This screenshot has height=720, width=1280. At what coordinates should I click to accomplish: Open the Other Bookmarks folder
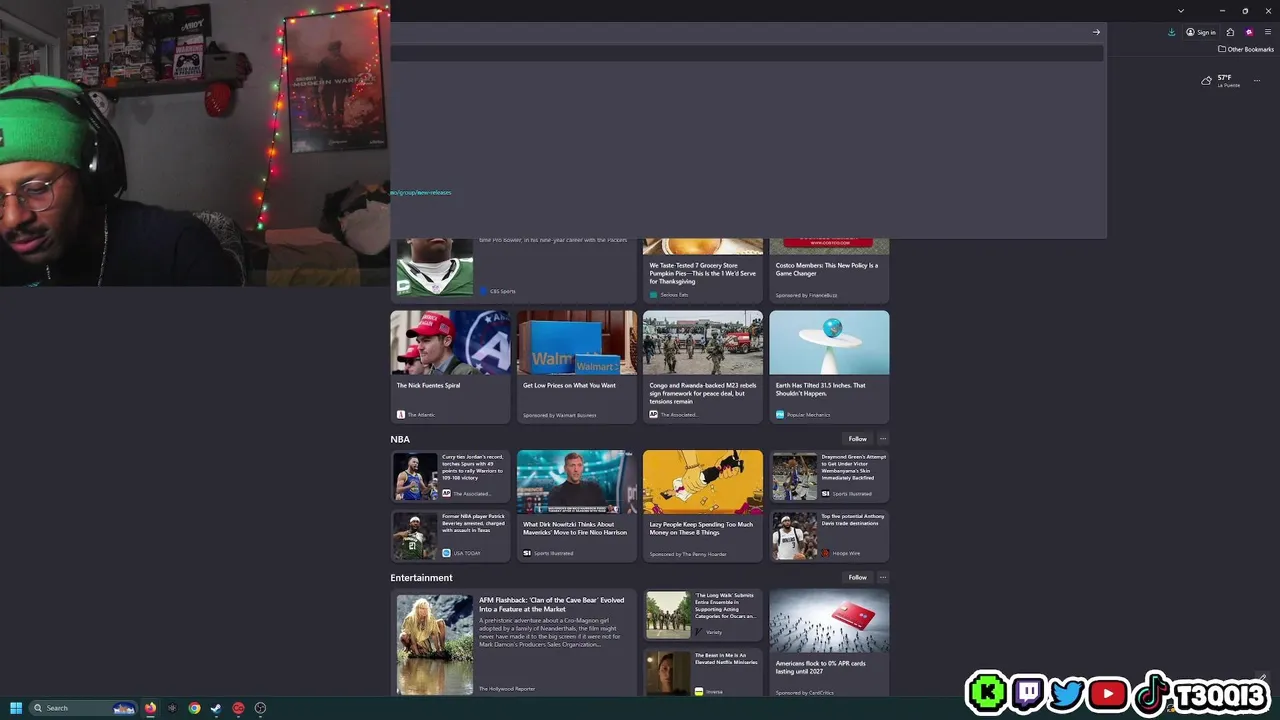coord(1246,49)
